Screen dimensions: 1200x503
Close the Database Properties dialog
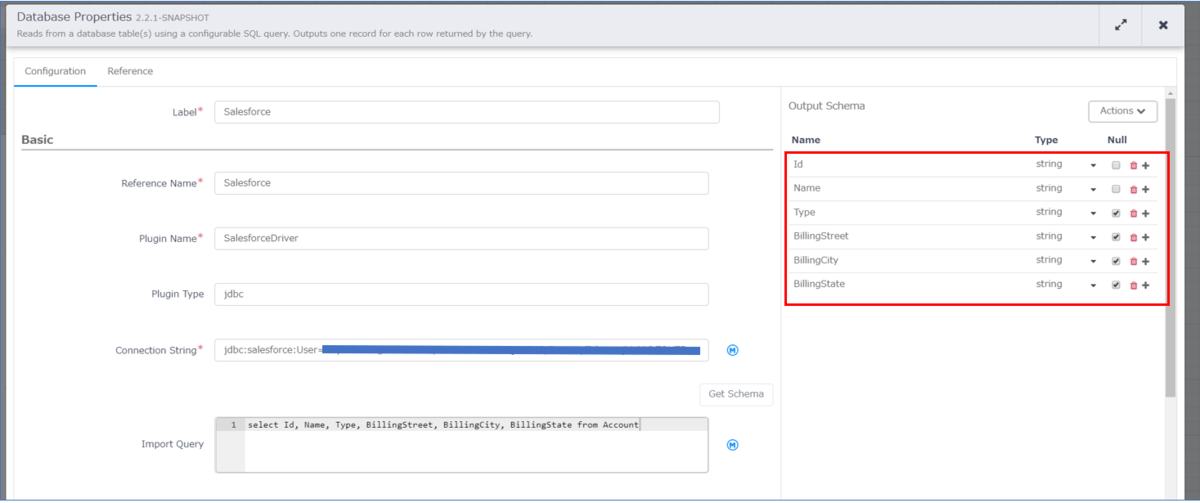point(1163,25)
